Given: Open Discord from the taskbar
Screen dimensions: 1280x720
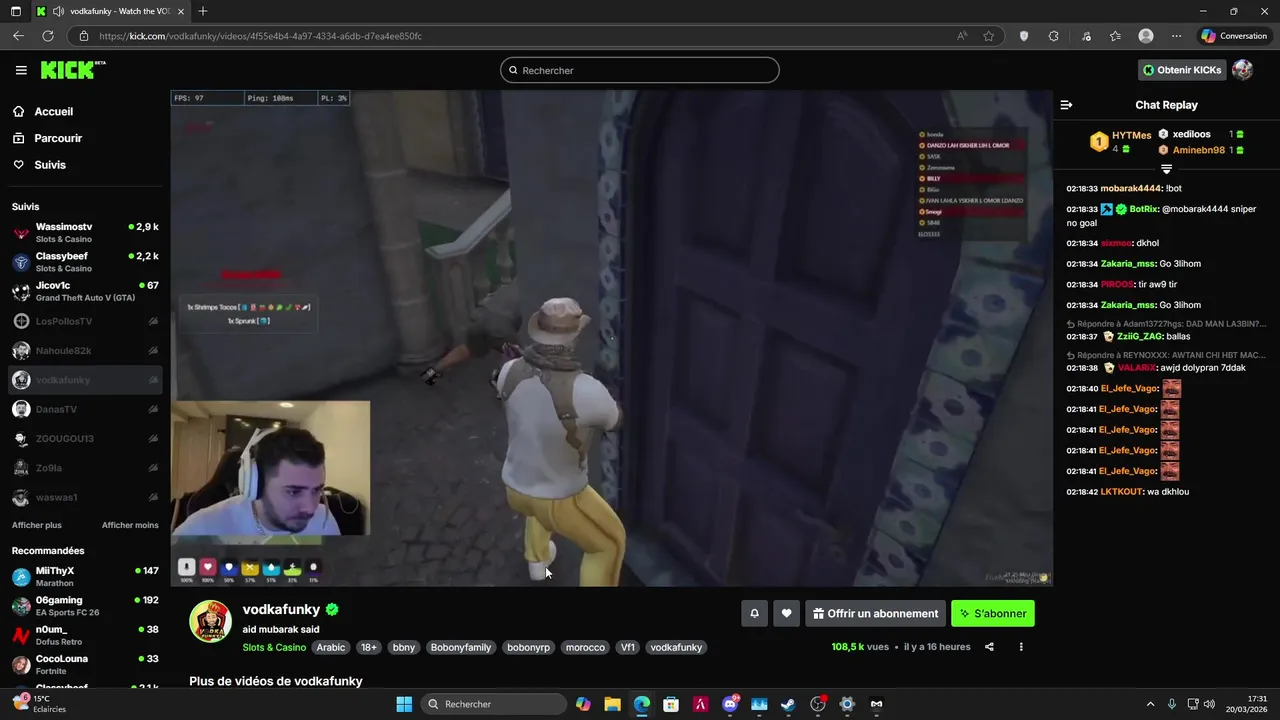Looking at the screenshot, I should (730, 704).
